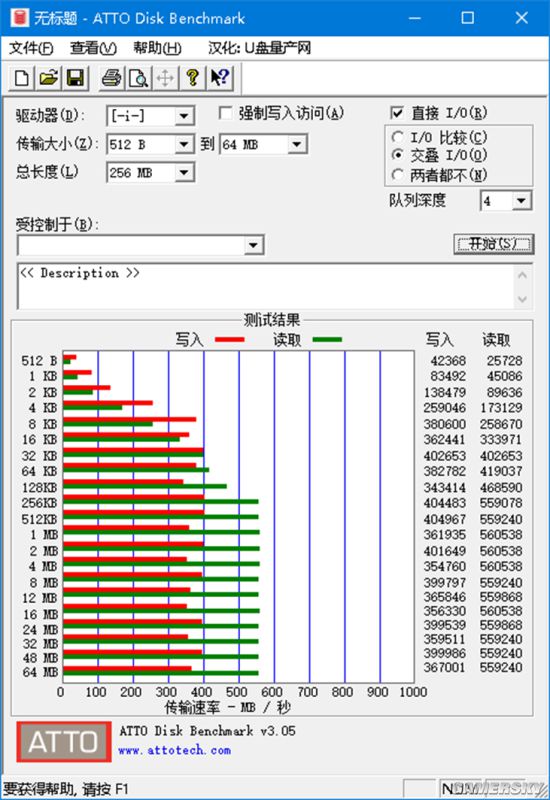The image size is (550, 800).
Task: Click the 1000 axis tick label
Action: coord(413,692)
